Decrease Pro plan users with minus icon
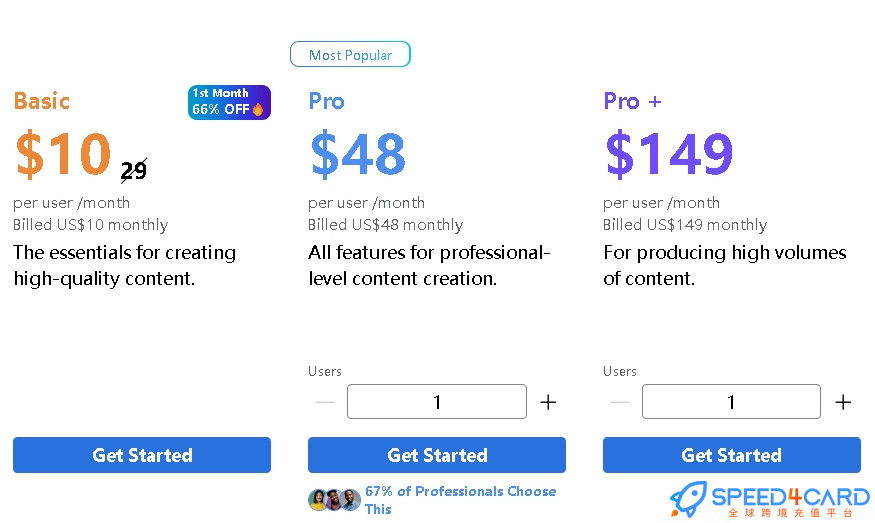Viewport: 875px width, 523px height. [325, 402]
